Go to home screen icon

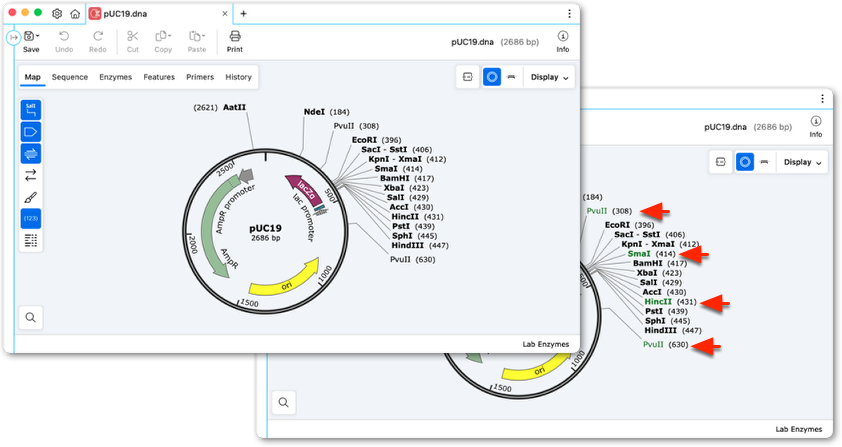coord(75,13)
